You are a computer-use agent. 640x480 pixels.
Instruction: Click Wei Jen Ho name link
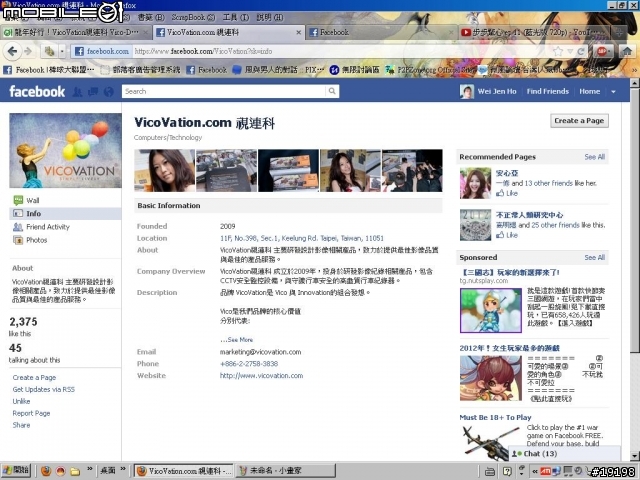pyautogui.click(x=497, y=91)
